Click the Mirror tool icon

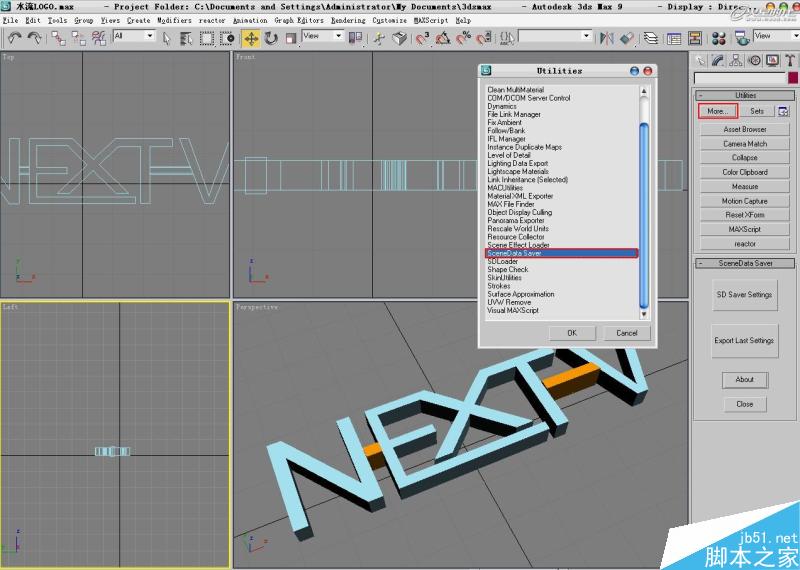(x=607, y=38)
